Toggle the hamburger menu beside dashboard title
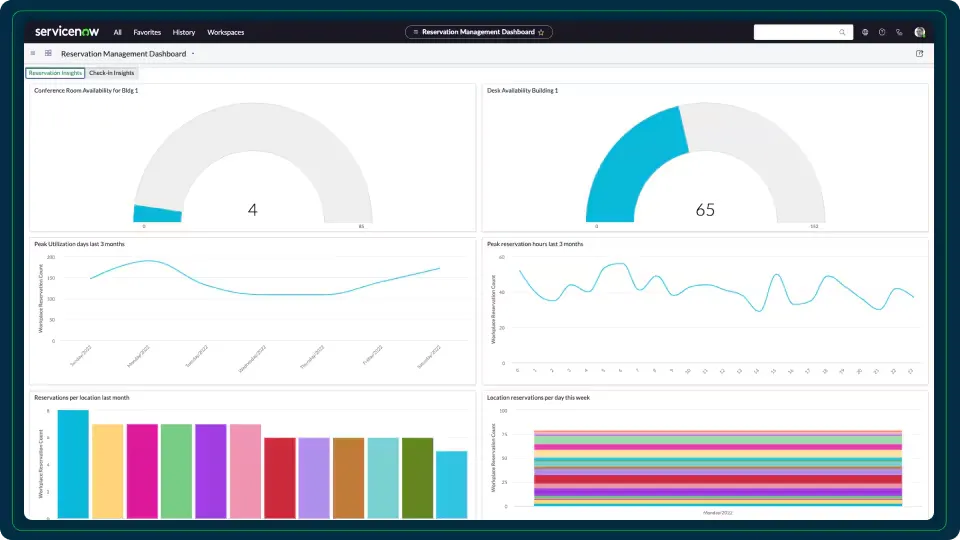This screenshot has height=540, width=960. coord(33,53)
